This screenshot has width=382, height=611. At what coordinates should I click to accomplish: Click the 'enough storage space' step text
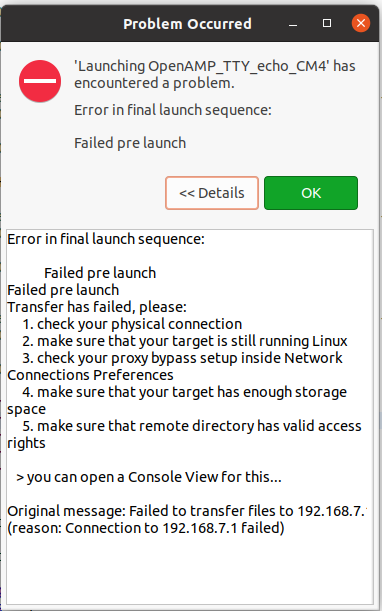(x=177, y=401)
